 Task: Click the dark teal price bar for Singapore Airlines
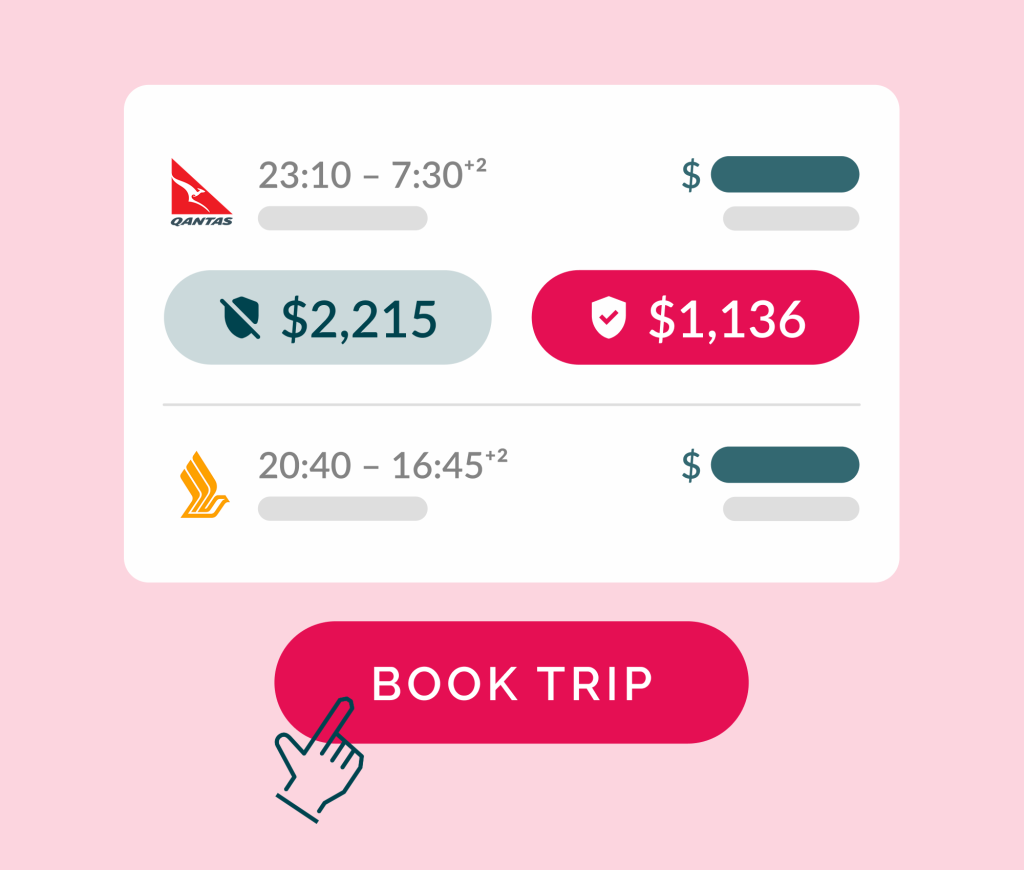pos(785,465)
